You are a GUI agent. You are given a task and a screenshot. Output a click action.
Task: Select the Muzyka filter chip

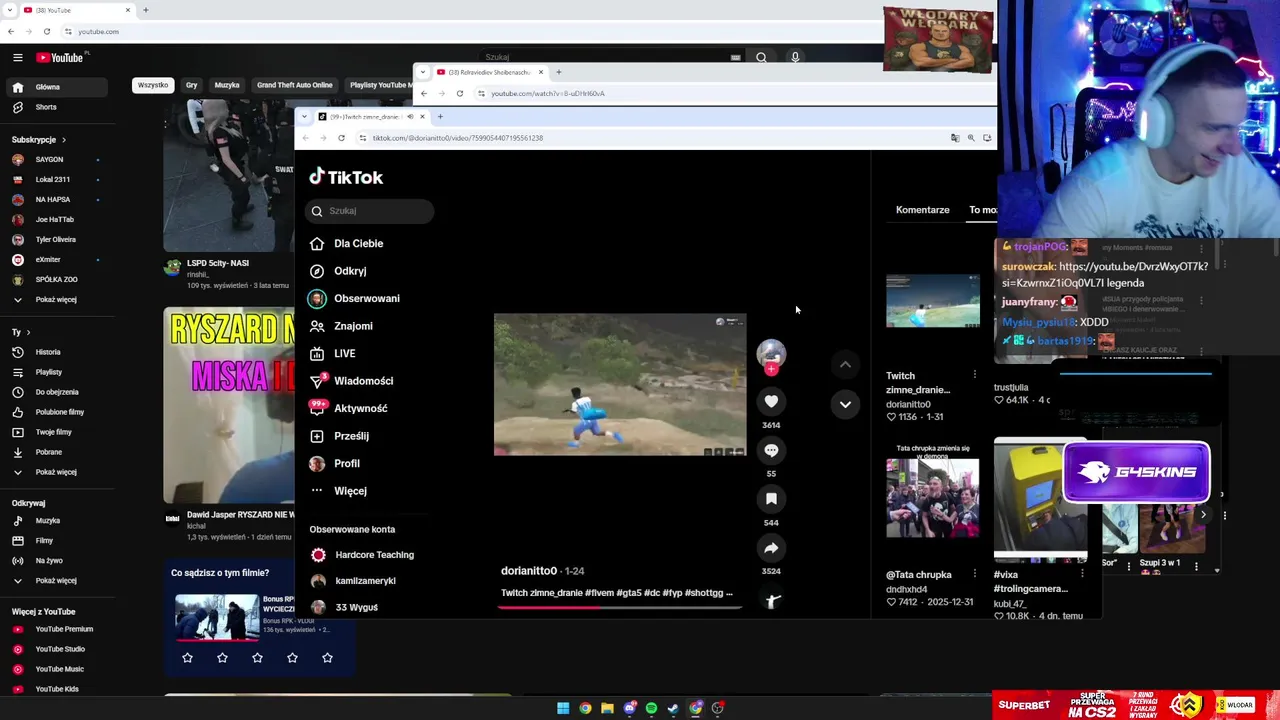coord(227,85)
